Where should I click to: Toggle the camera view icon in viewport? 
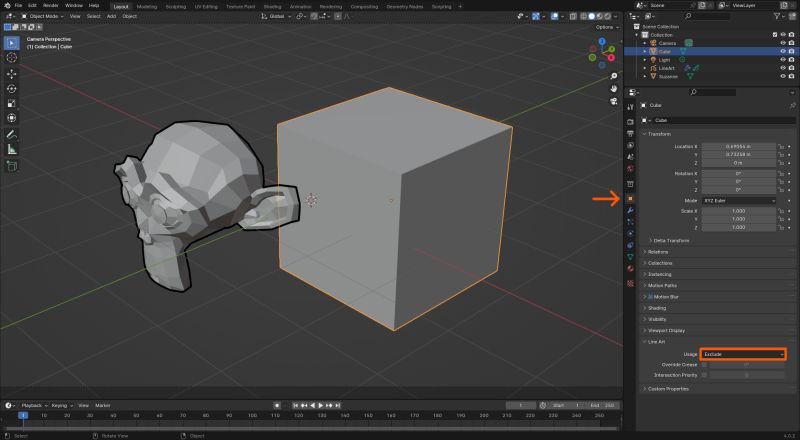coord(613,102)
